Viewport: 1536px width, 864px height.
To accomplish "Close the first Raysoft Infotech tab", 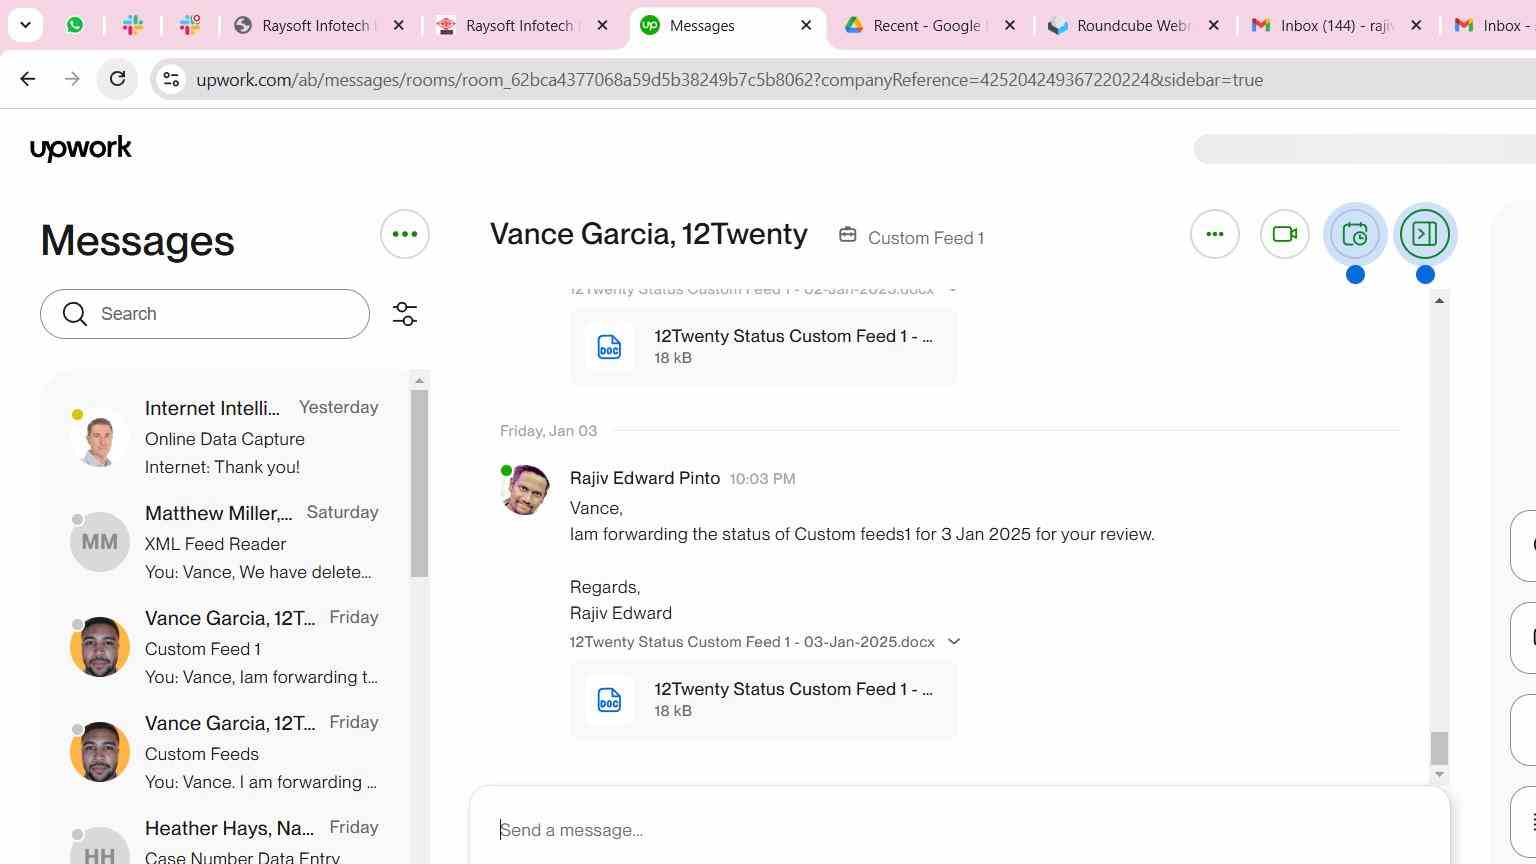I will pos(398,25).
